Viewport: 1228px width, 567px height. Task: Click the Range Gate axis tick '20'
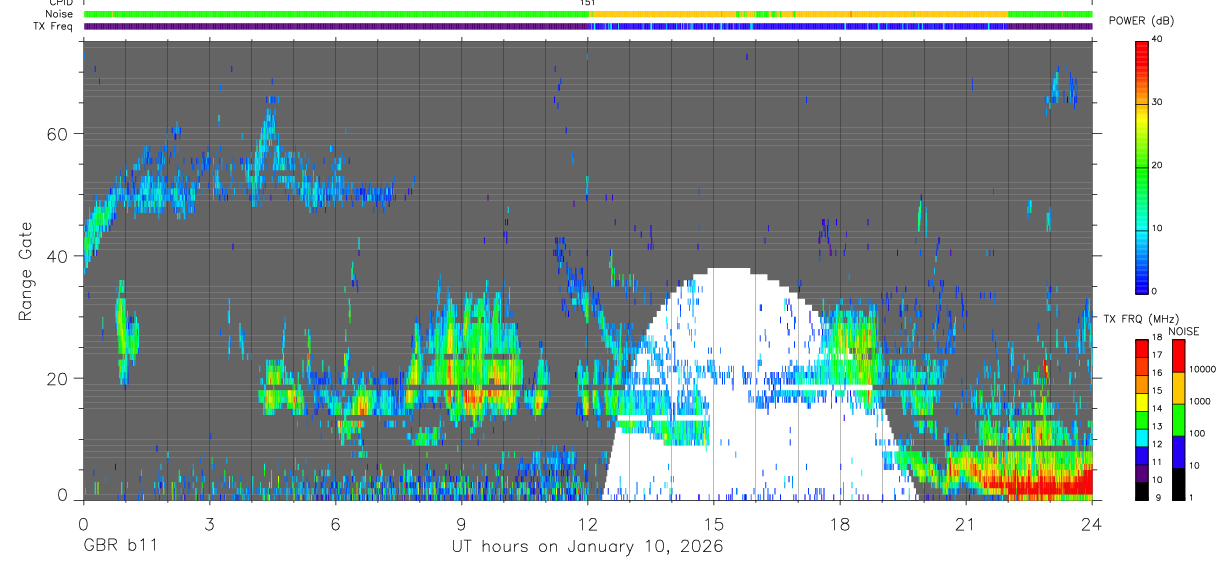[x=57, y=378]
